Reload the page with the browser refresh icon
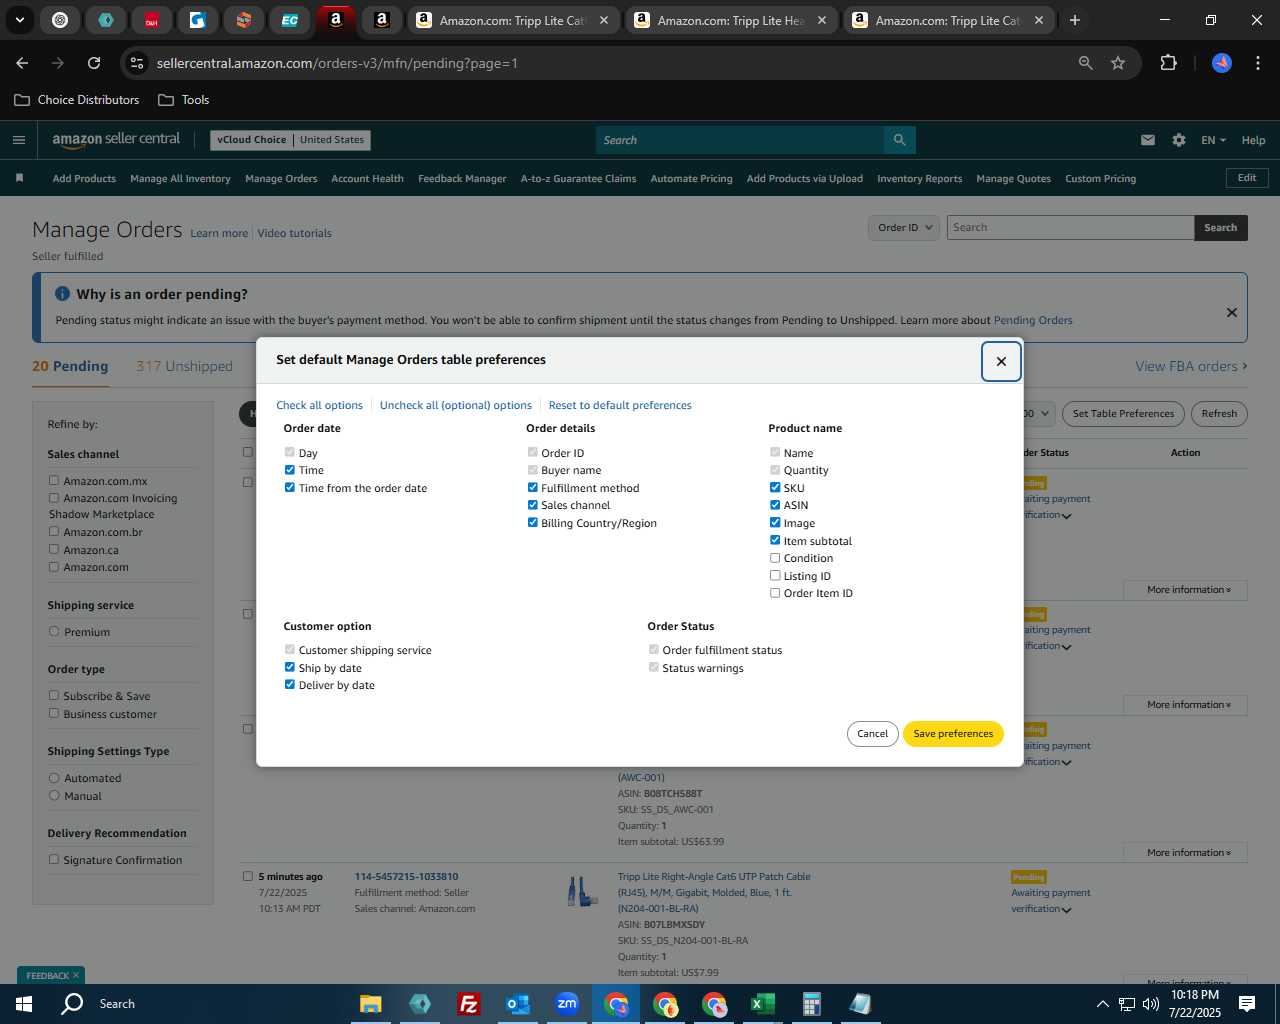 pyautogui.click(x=94, y=63)
